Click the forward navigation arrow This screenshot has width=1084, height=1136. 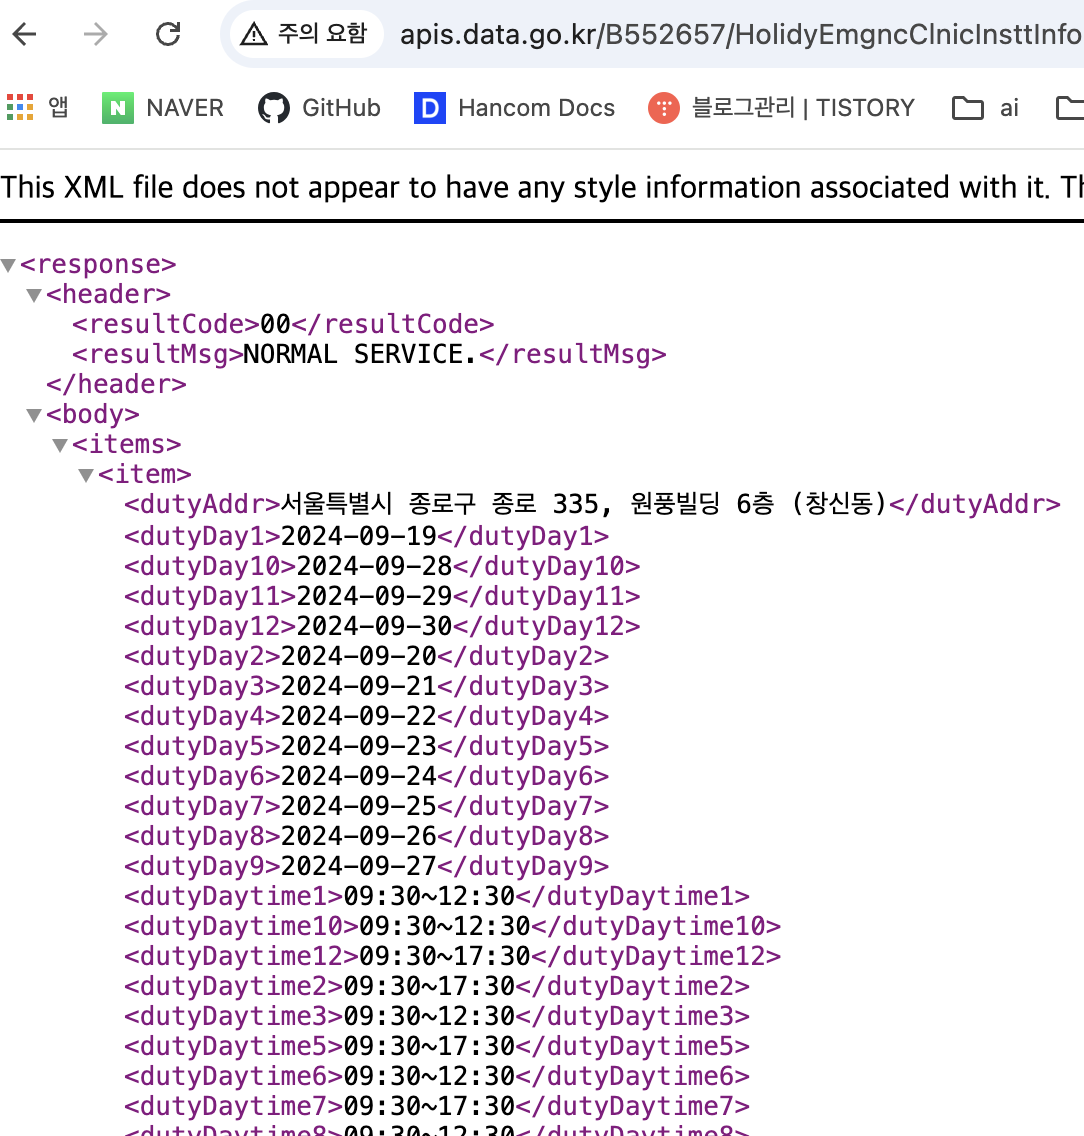pyautogui.click(x=95, y=34)
